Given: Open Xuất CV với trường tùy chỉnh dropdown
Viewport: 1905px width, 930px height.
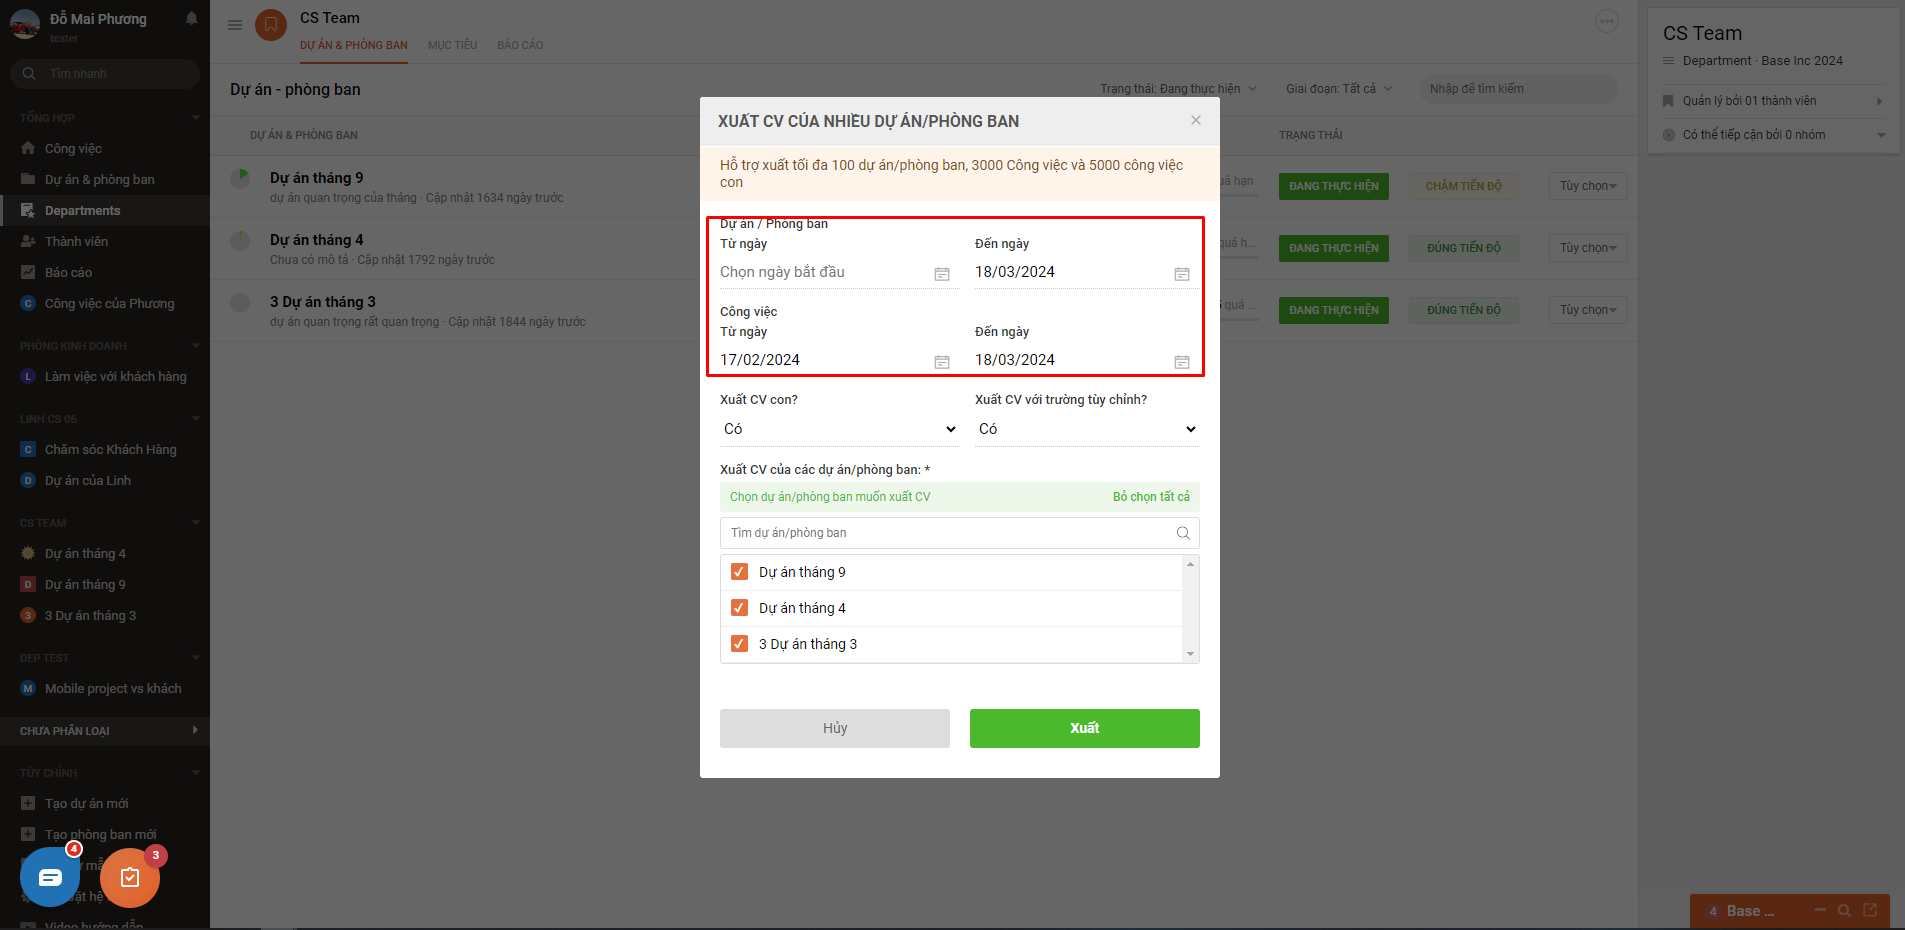Looking at the screenshot, I should click(1087, 429).
